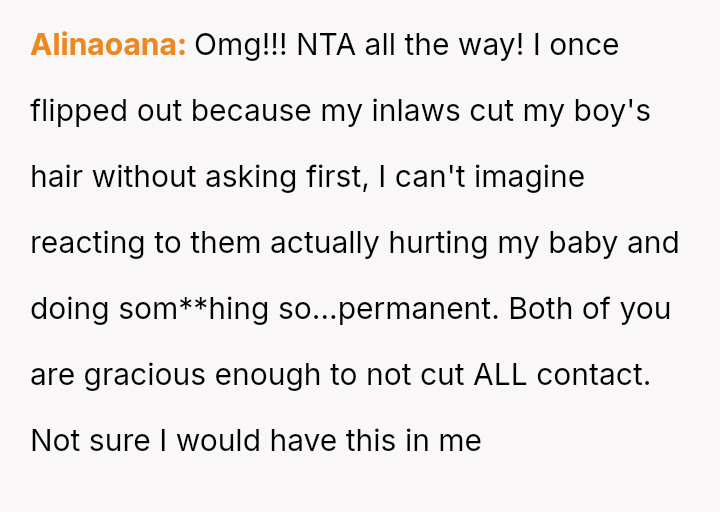Click the word "gracious" in the comment
Image resolution: width=720 pixels, height=512 pixels.
146,375
